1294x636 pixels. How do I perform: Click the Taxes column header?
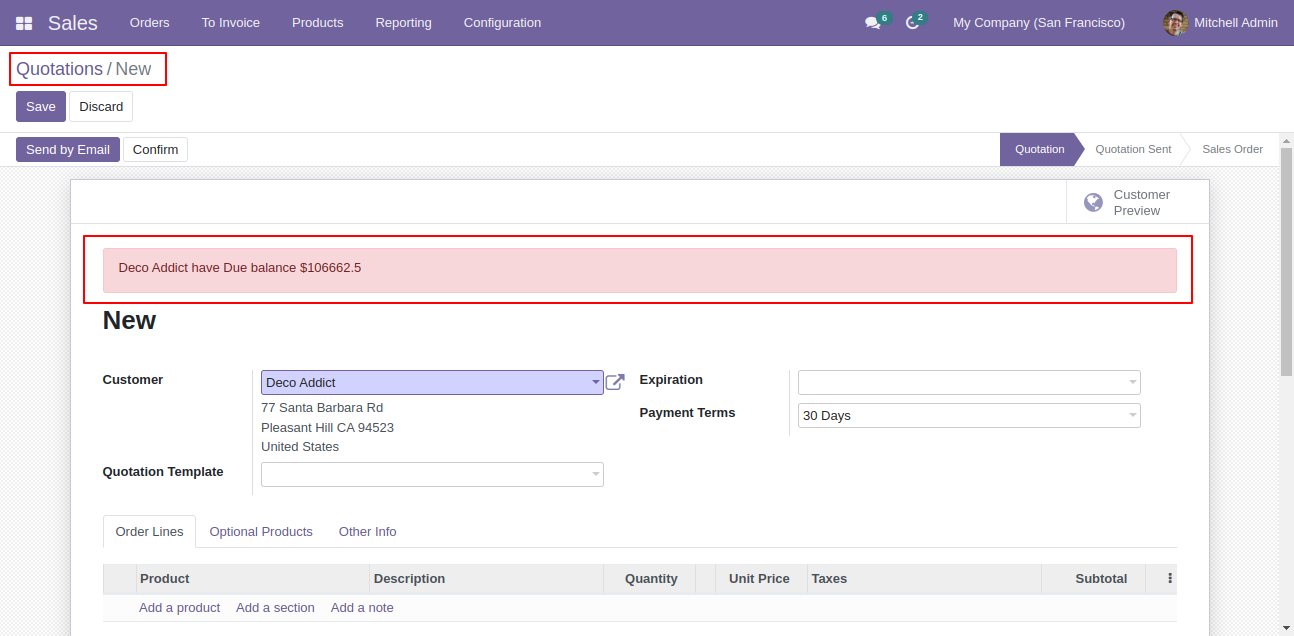[x=924, y=579]
